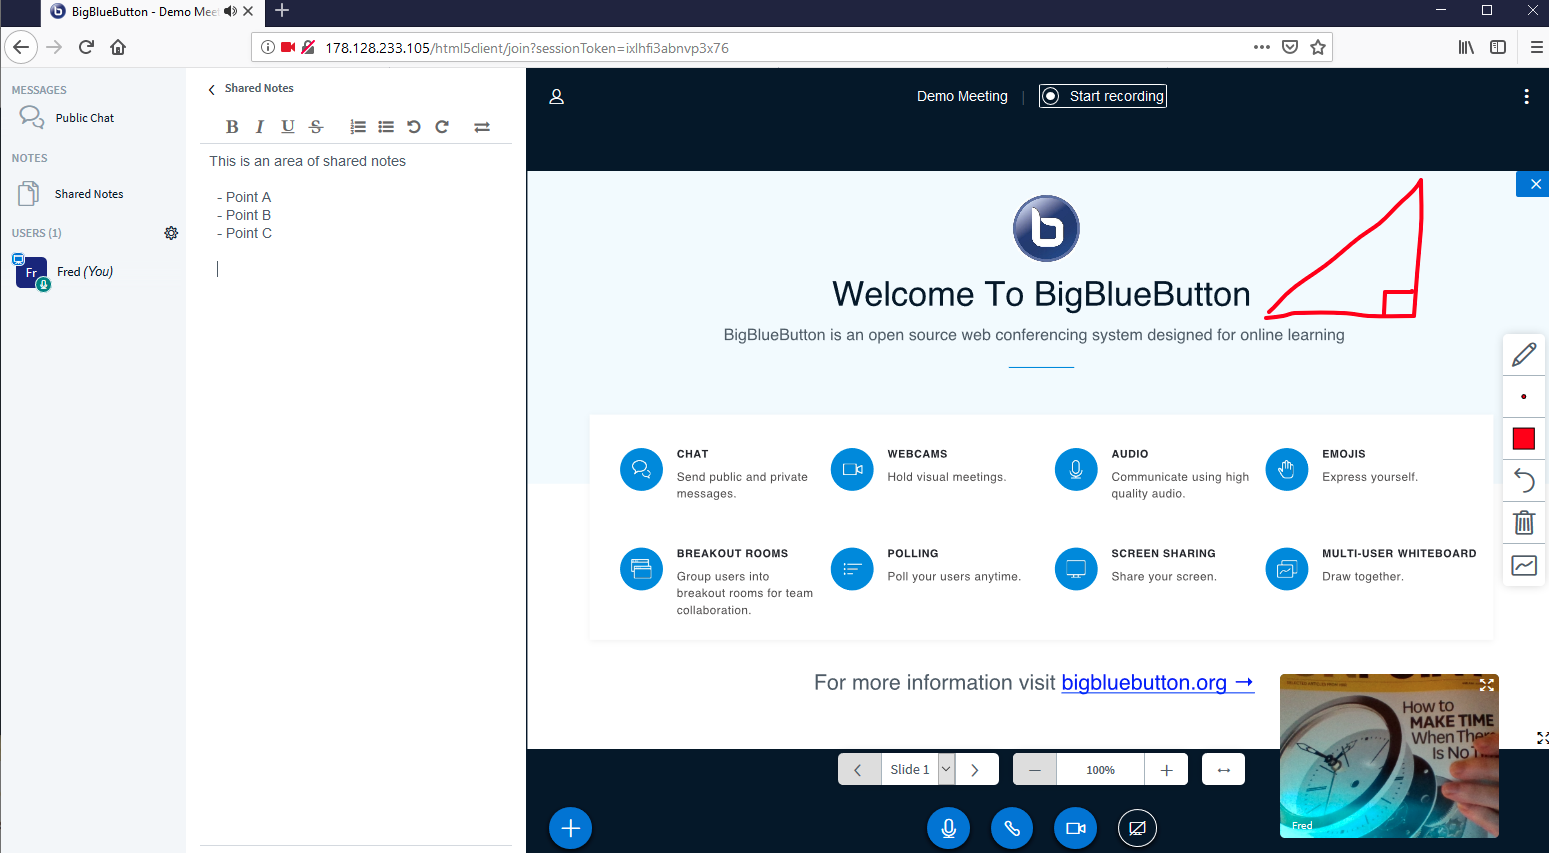Viewport: 1549px width, 853px height.
Task: Open the Slide 1 selector dropdown
Action: click(x=918, y=770)
